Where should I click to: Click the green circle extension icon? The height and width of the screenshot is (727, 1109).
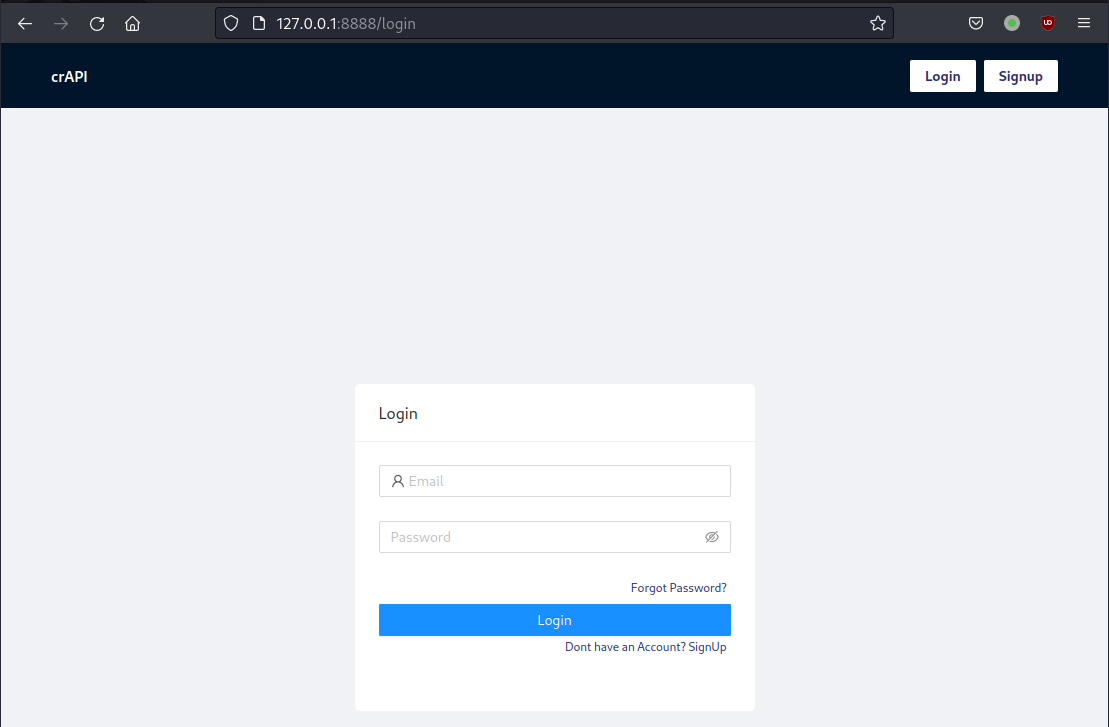[x=1012, y=24]
